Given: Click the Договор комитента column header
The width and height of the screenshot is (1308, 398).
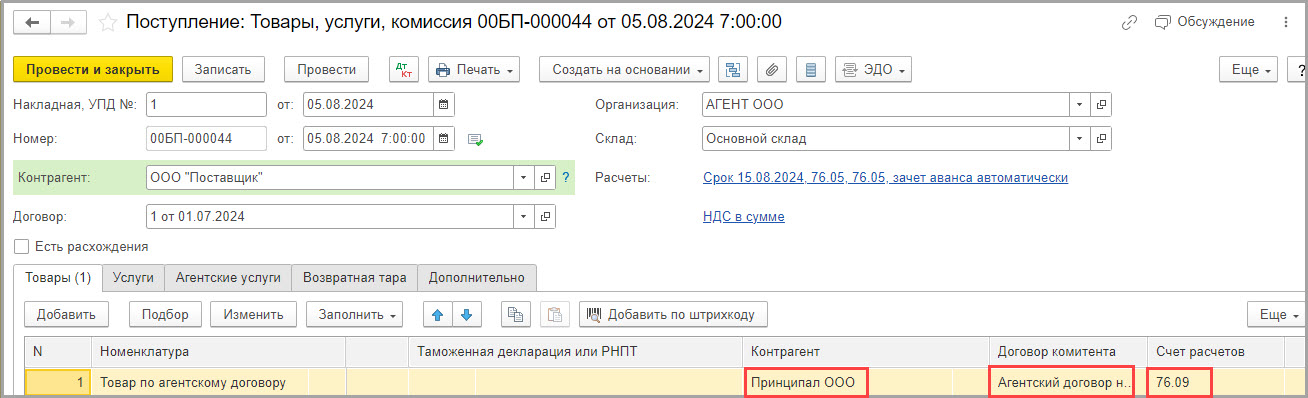Looking at the screenshot, I should coord(1066,351).
